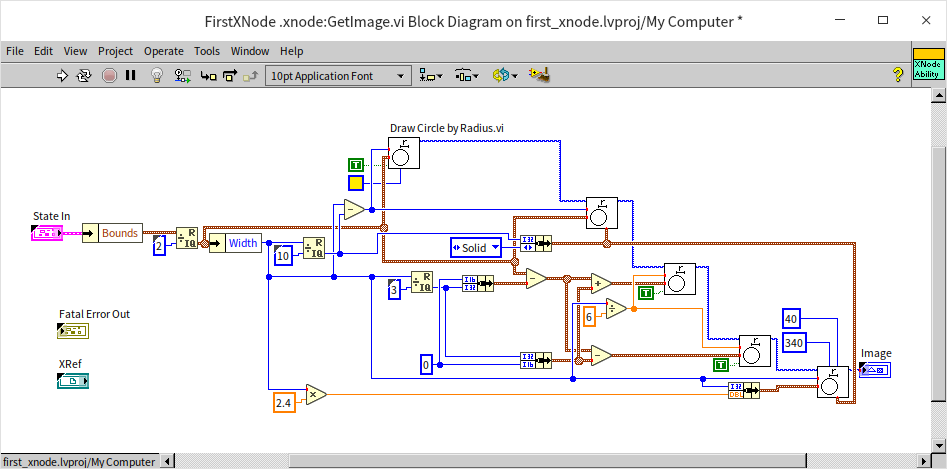Open Context Help question mark

point(898,74)
